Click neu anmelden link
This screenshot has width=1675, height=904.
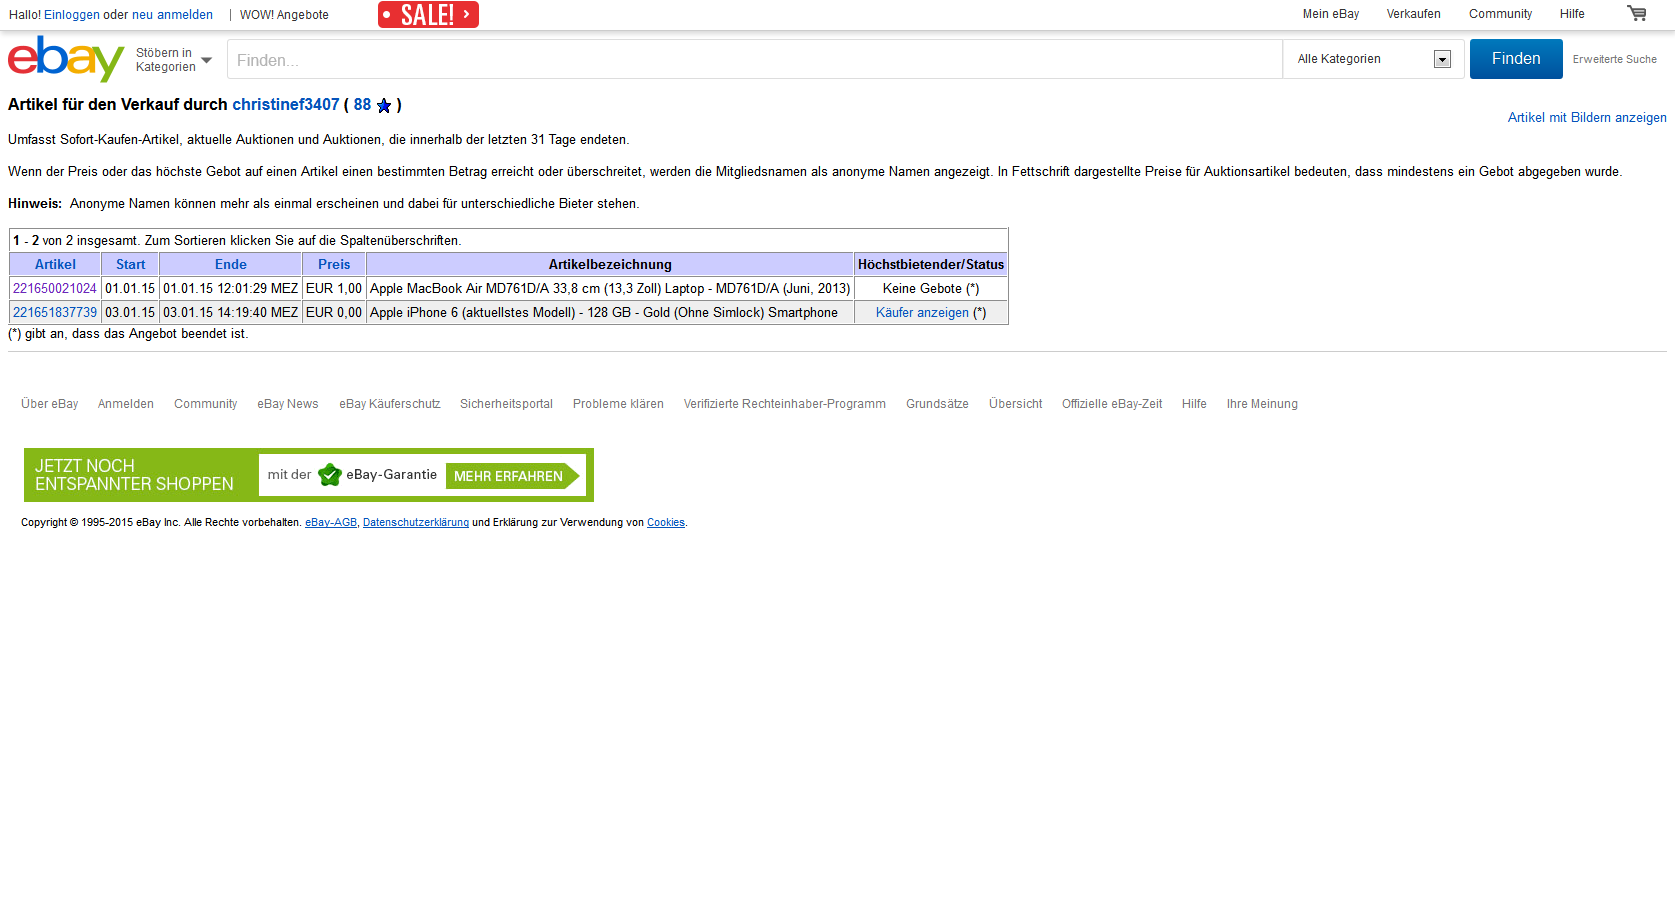point(172,15)
